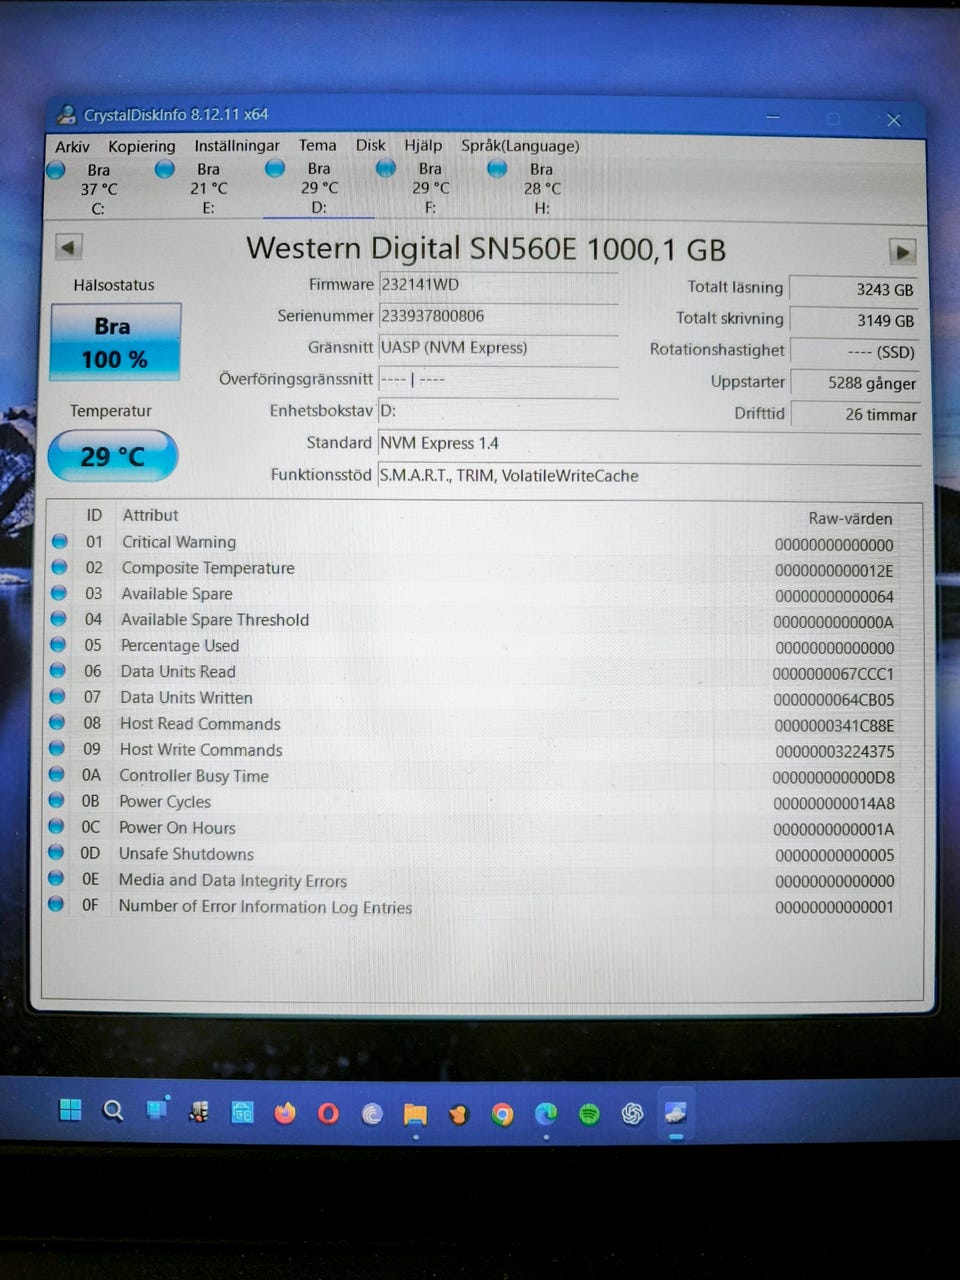Click status dot for Data Units Written row
960x1280 pixels.
pyautogui.click(x=58, y=697)
